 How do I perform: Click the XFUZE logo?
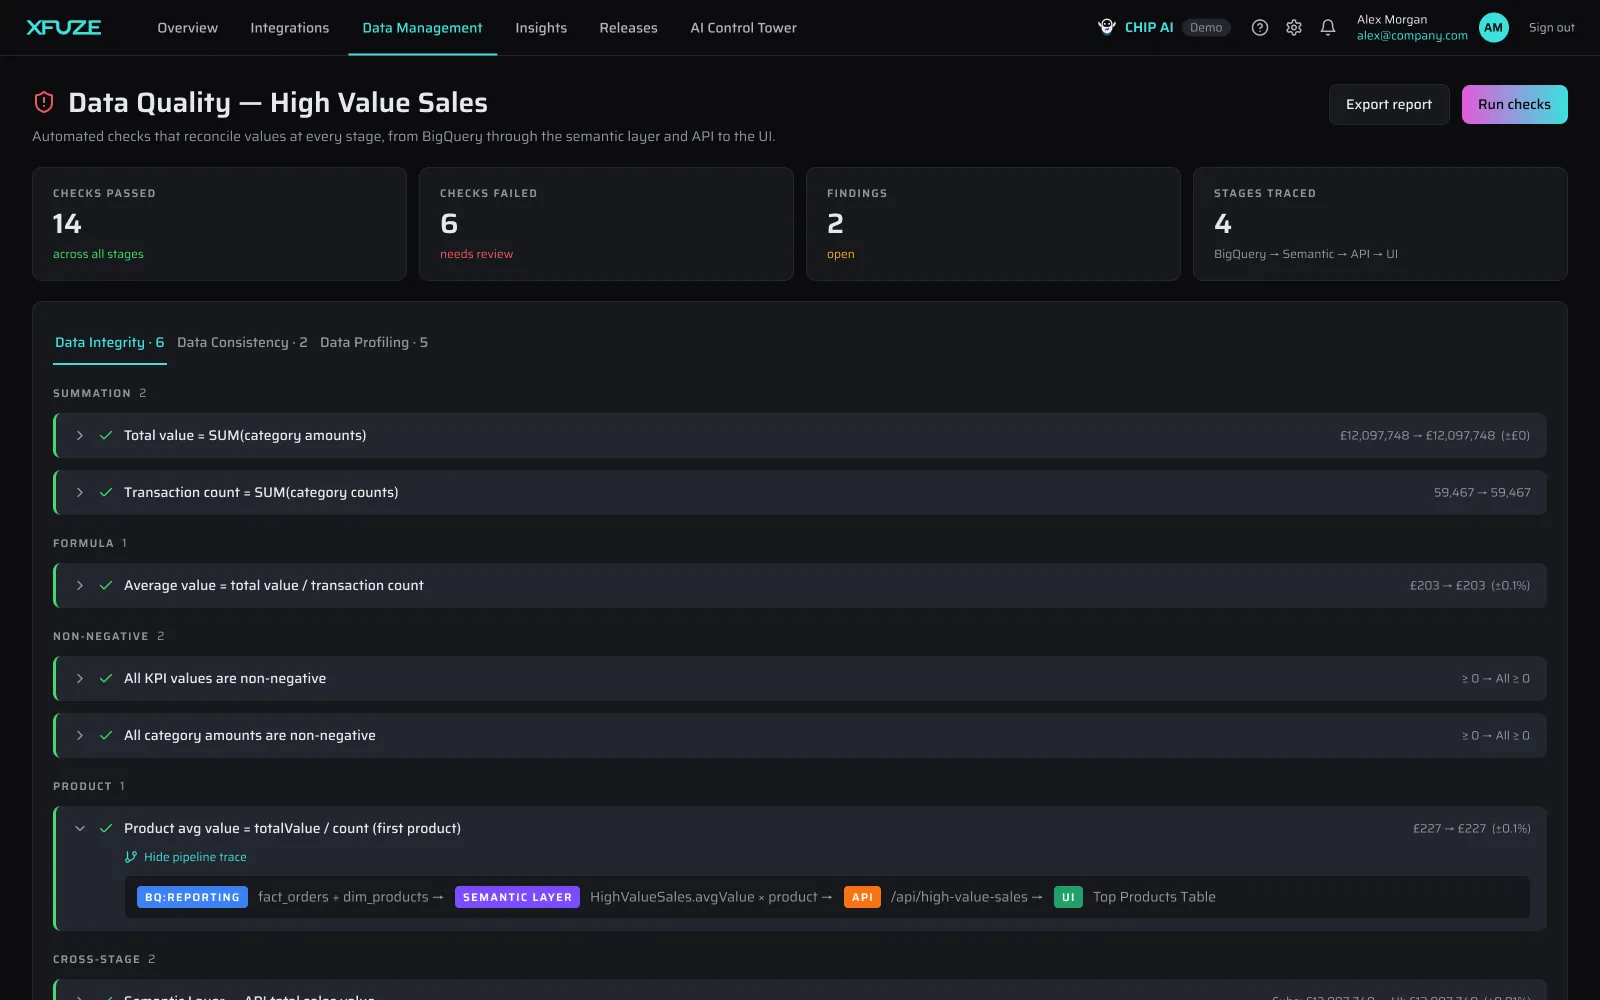point(64,27)
